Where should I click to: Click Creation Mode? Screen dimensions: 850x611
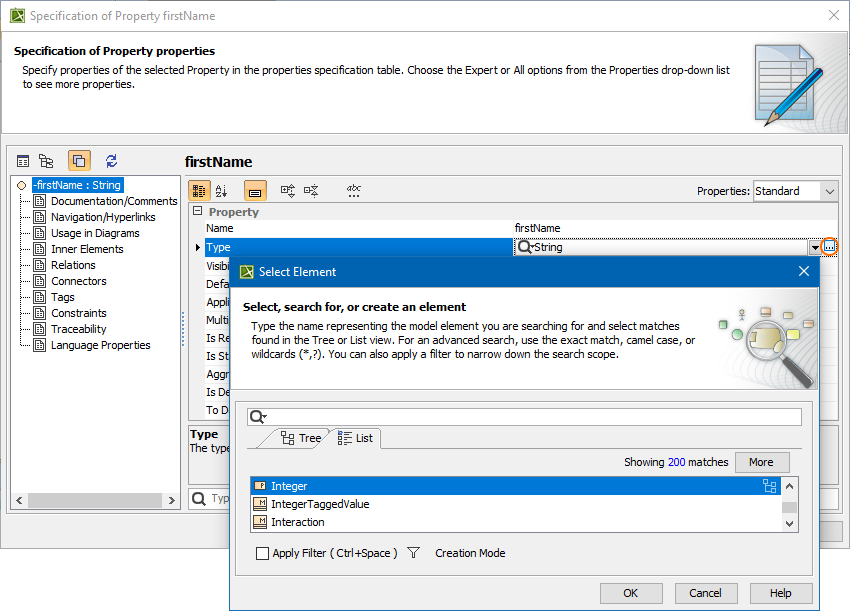click(x=470, y=553)
